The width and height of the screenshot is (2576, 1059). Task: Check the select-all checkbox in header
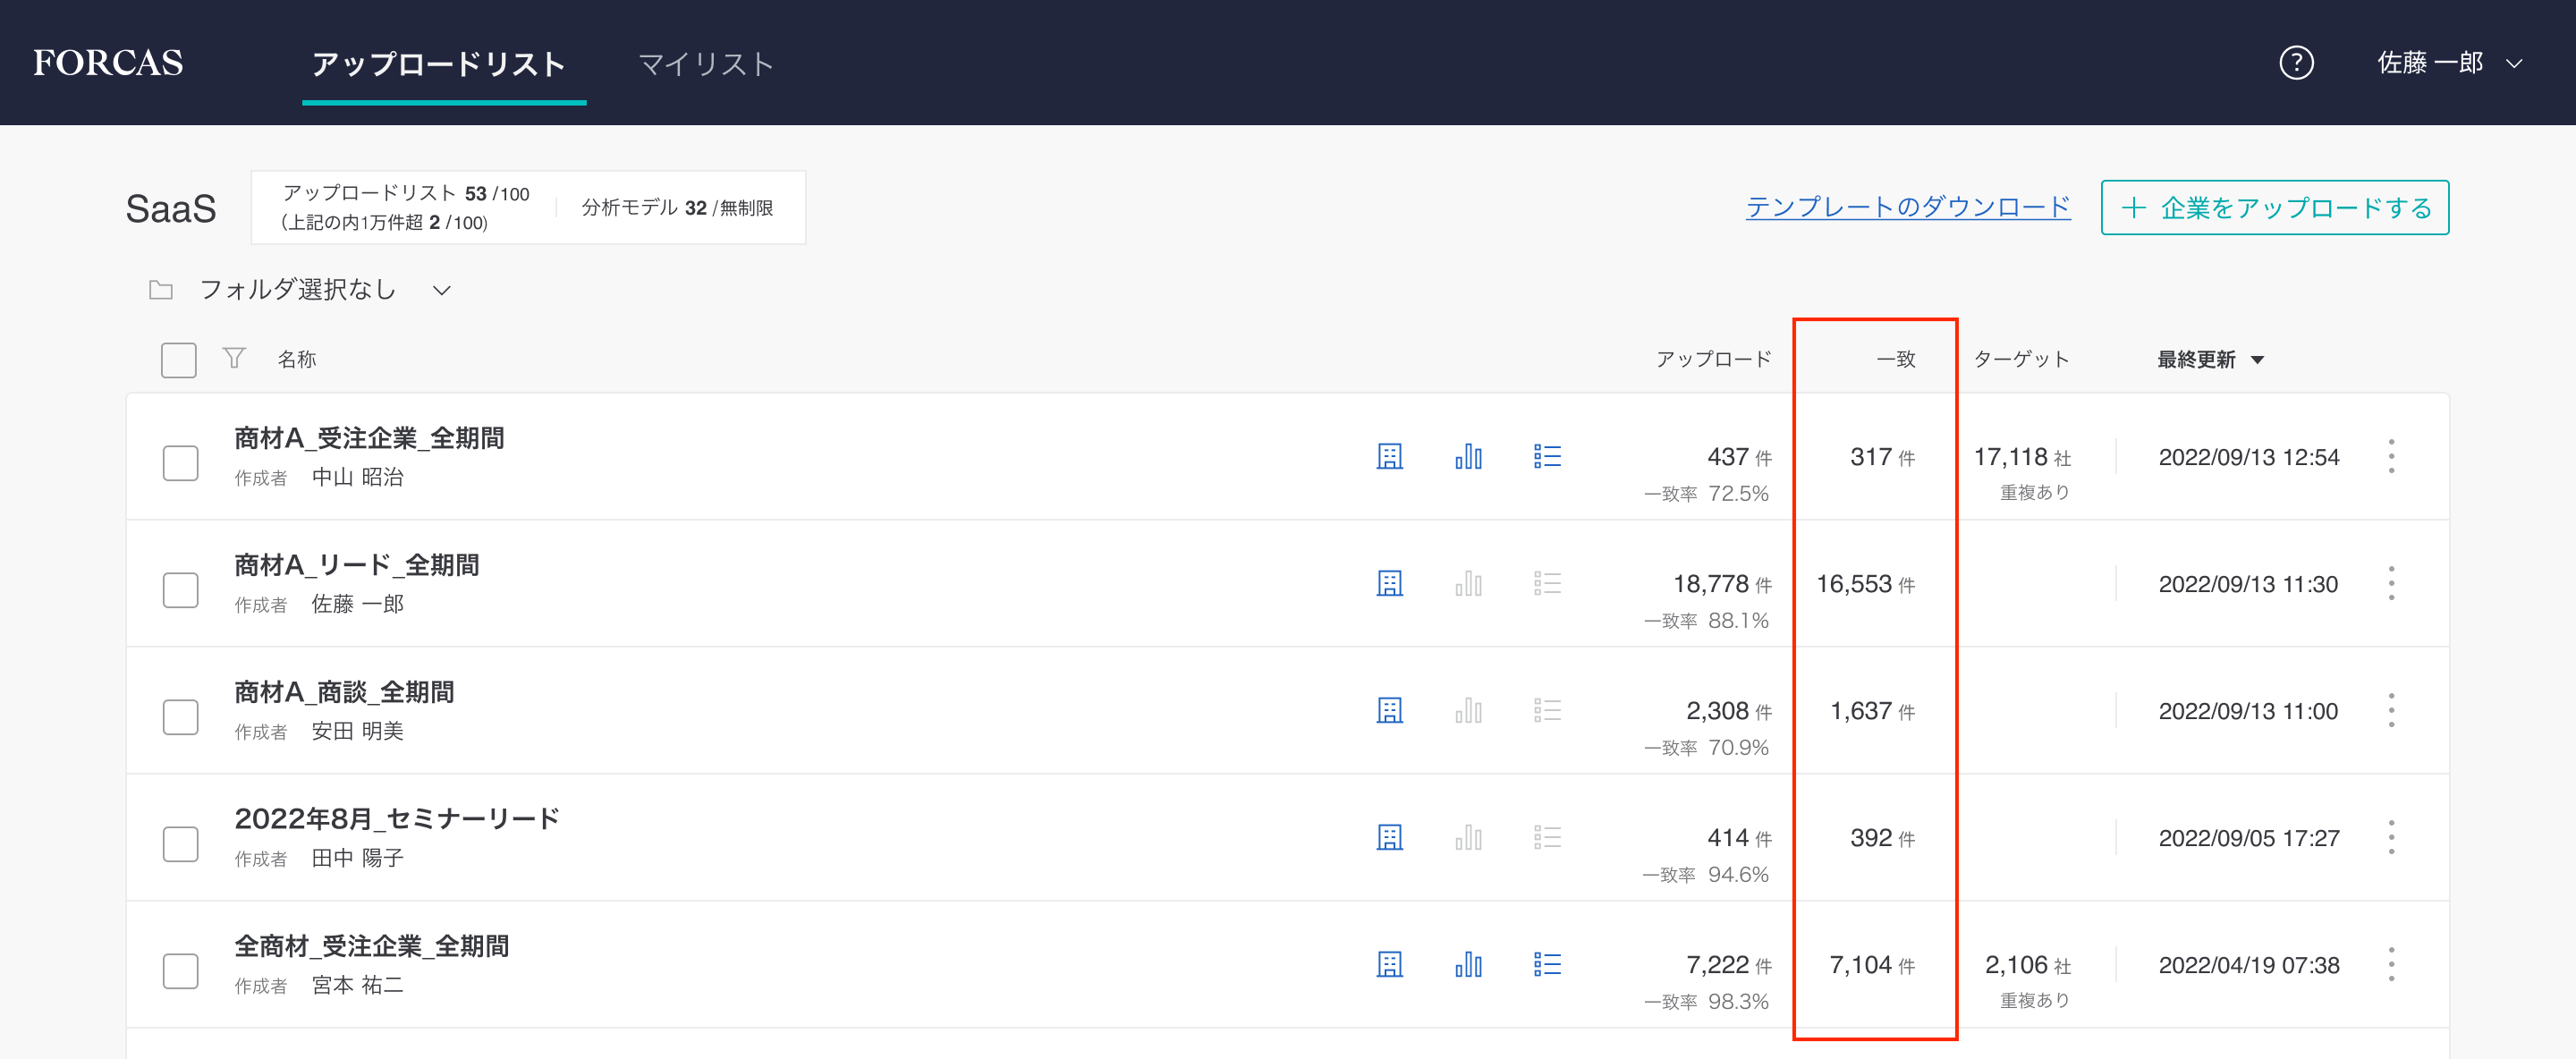pos(179,360)
